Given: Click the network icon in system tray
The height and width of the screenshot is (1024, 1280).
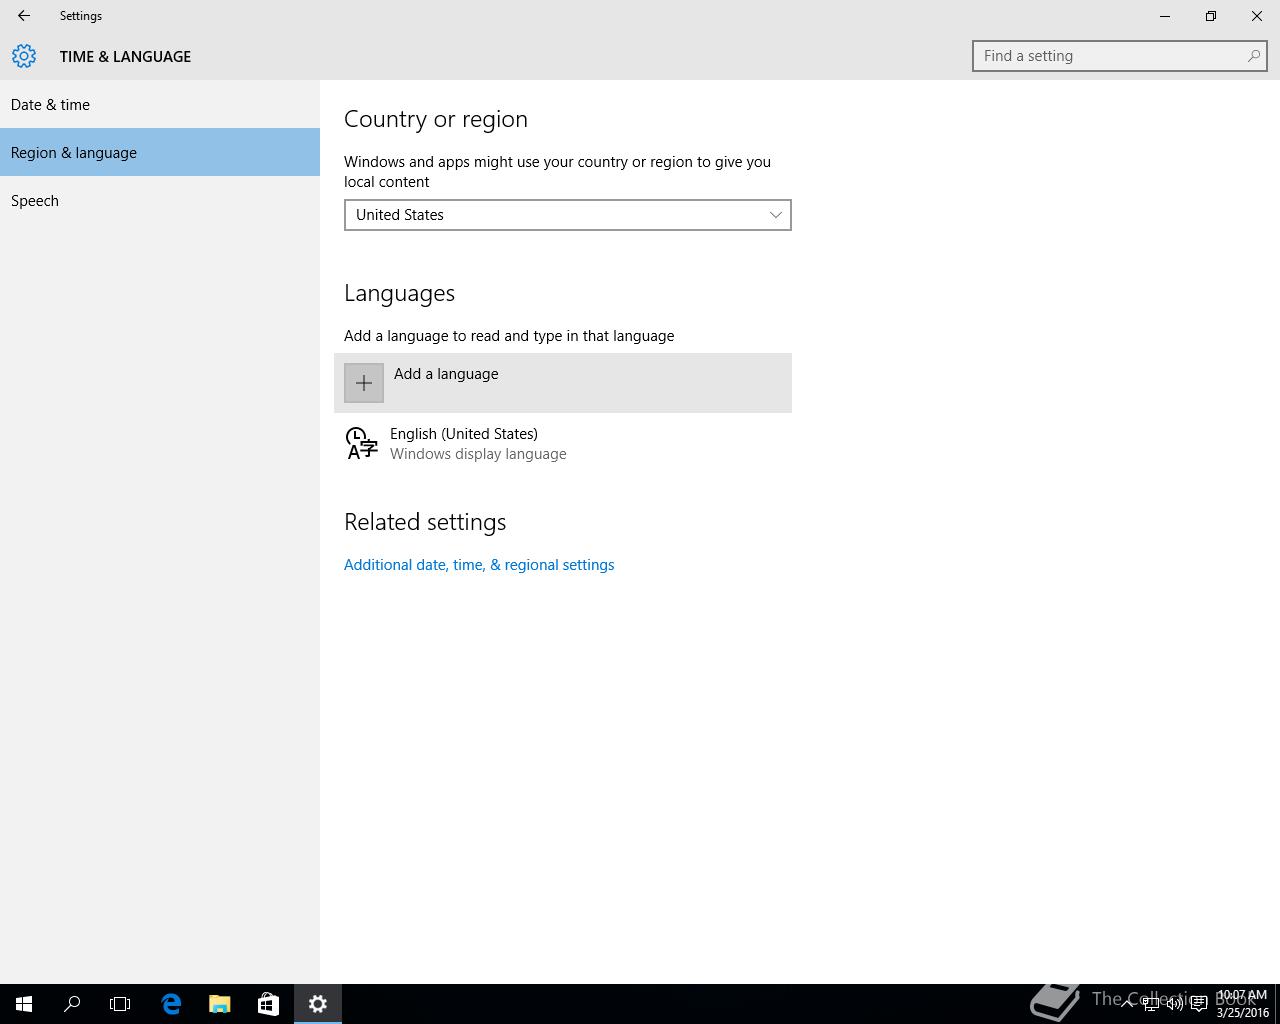Looking at the screenshot, I should click(1151, 1004).
